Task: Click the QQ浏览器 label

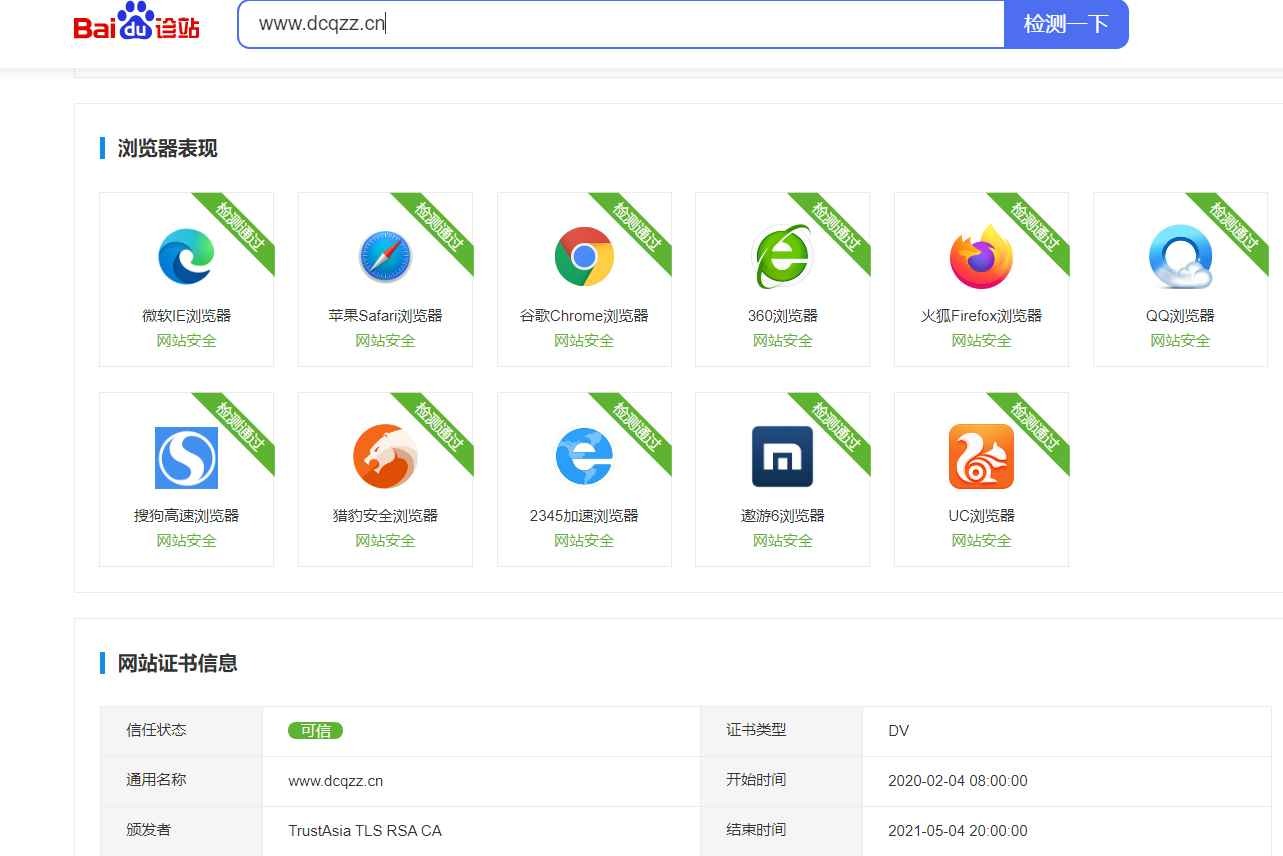Action: click(1180, 316)
